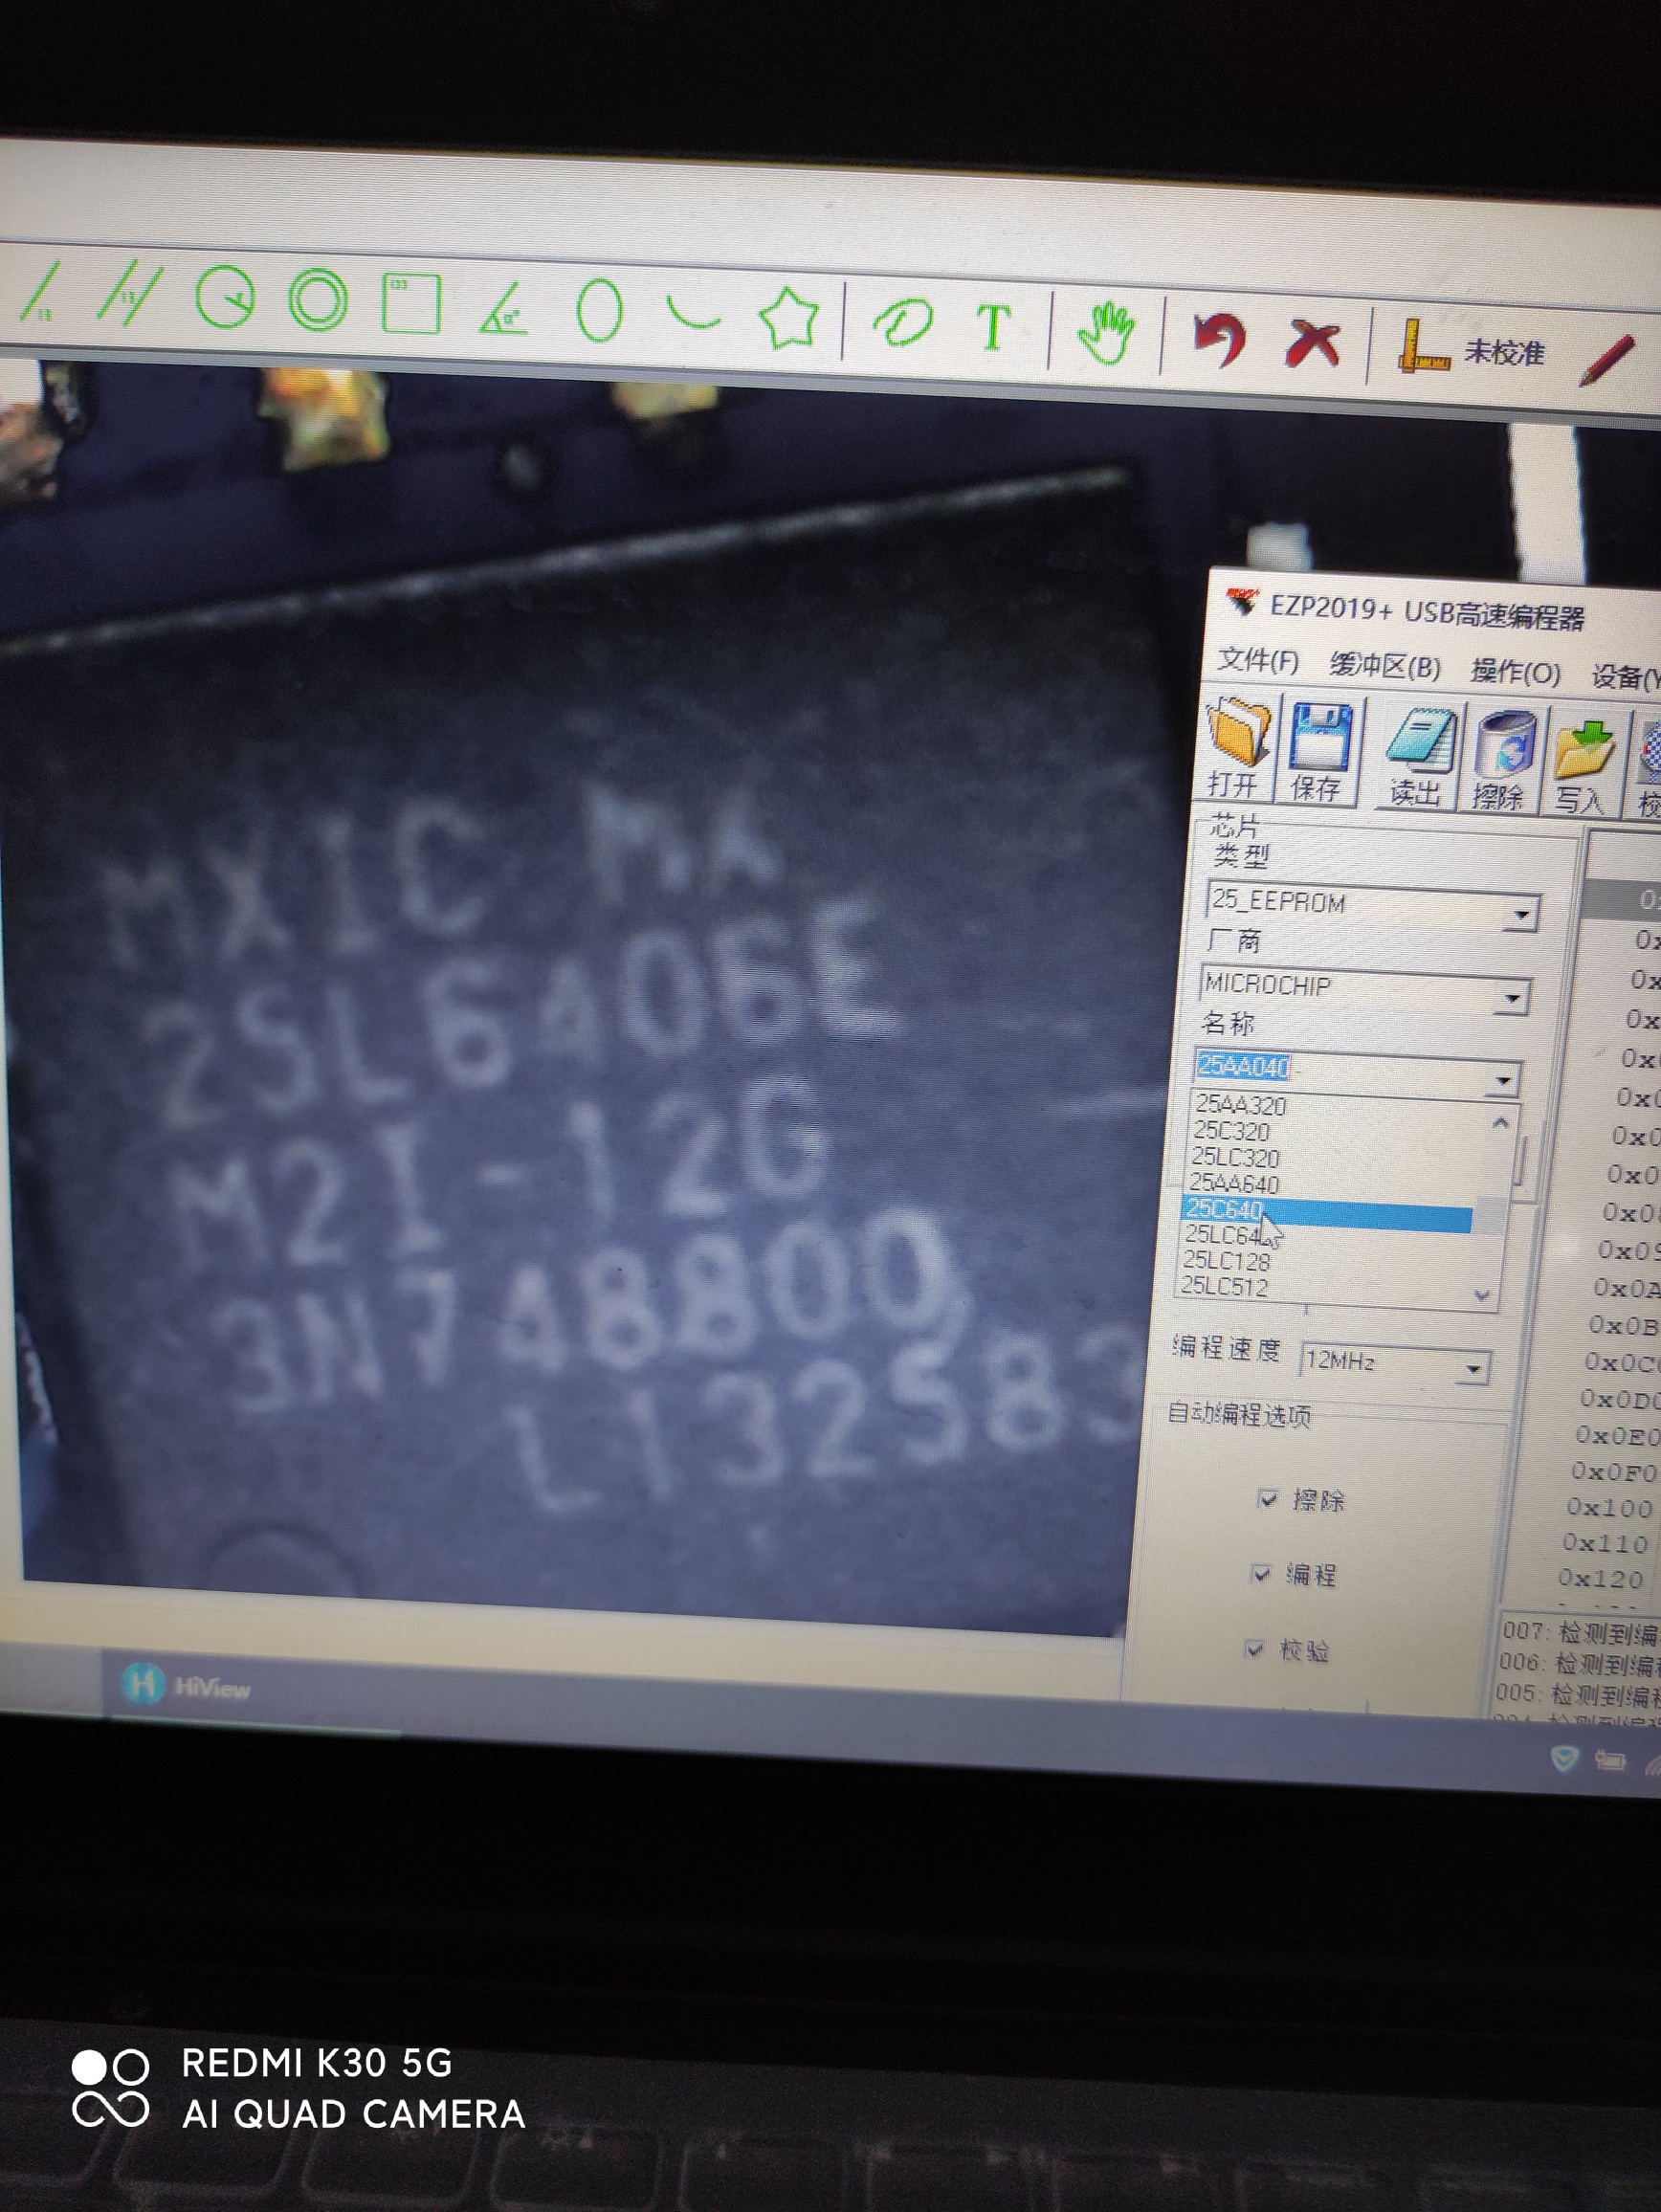Viewport: 1661px width, 2212px height.
Task: Select the ellipse drawing tool
Action: pos(599,311)
